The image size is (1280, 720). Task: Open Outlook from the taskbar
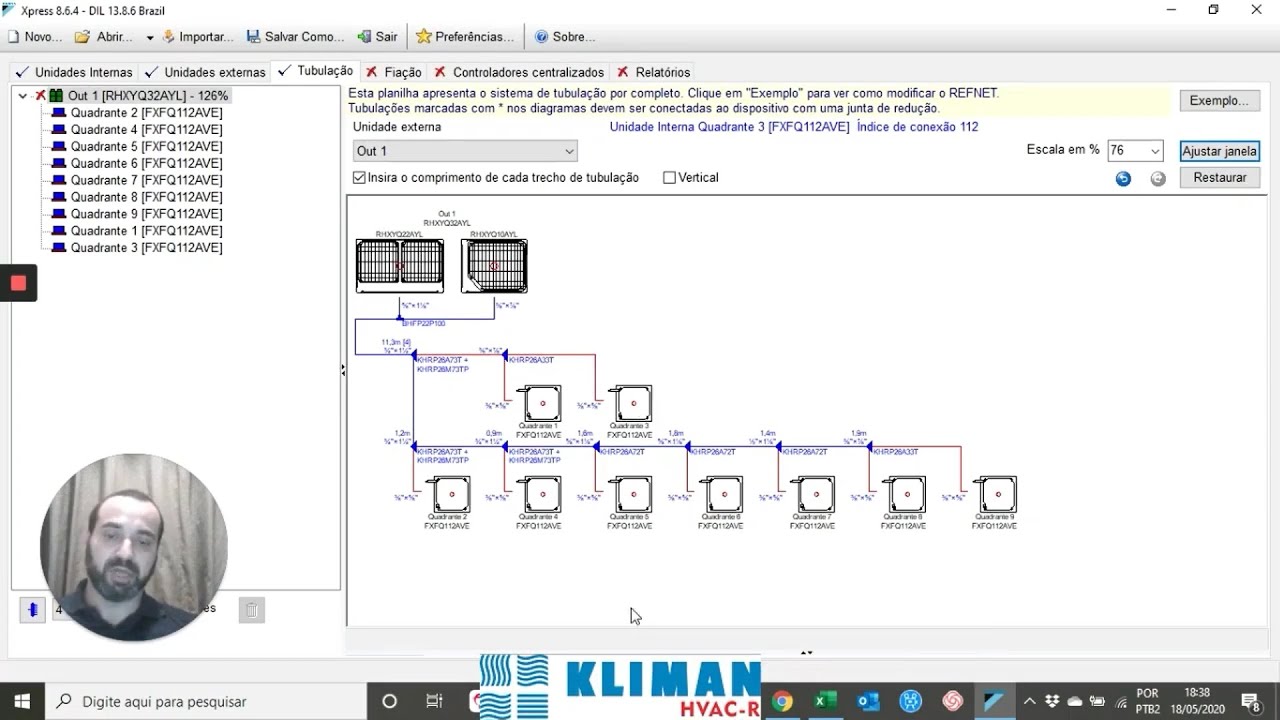(868, 701)
